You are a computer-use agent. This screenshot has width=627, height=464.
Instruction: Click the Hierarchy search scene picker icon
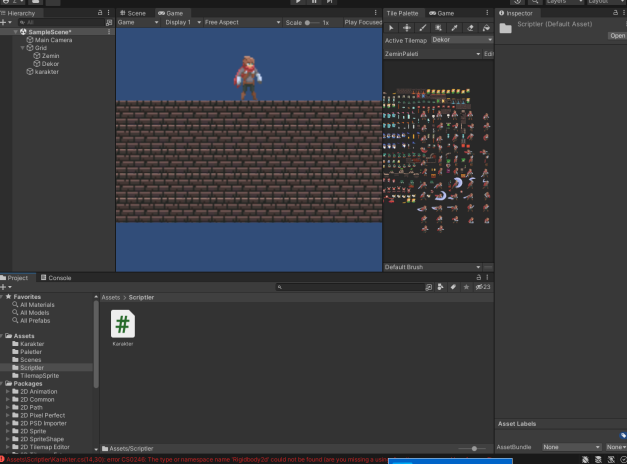pyautogui.click(x=109, y=22)
